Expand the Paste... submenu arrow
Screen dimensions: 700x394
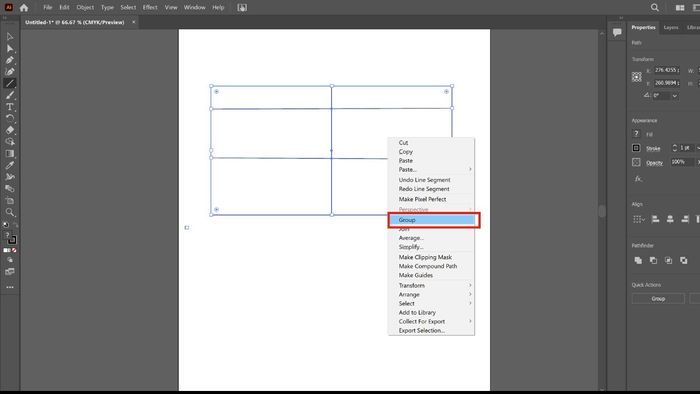470,170
